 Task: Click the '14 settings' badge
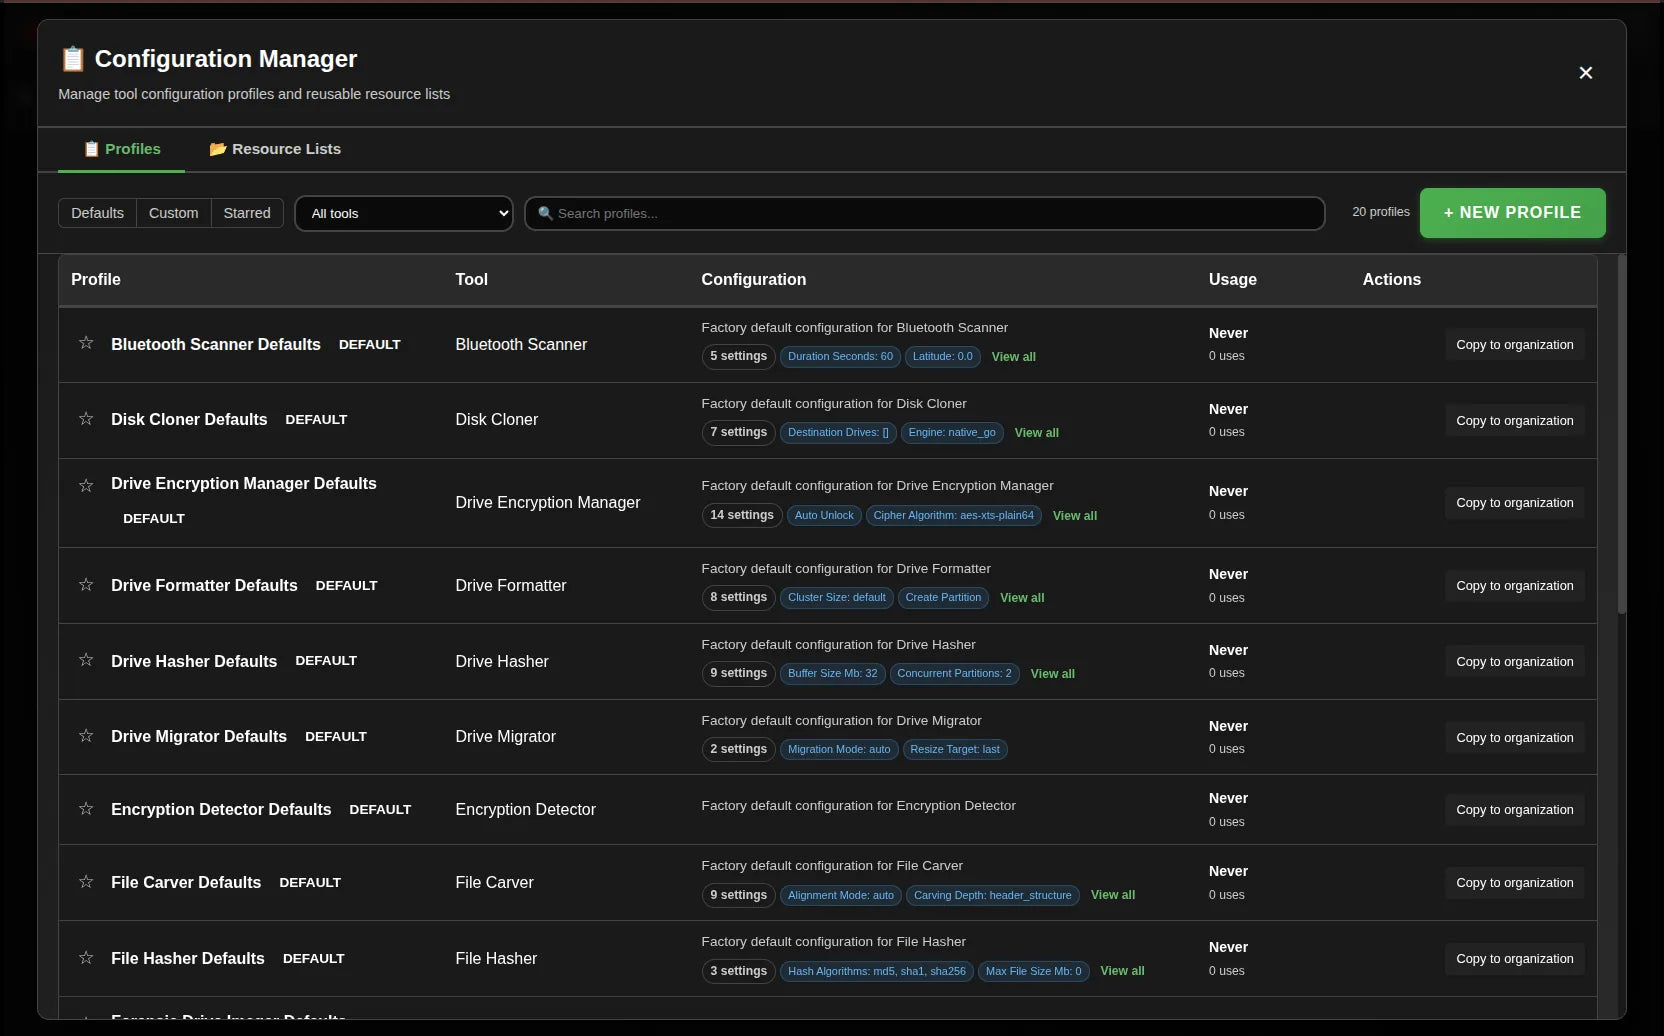(x=741, y=515)
